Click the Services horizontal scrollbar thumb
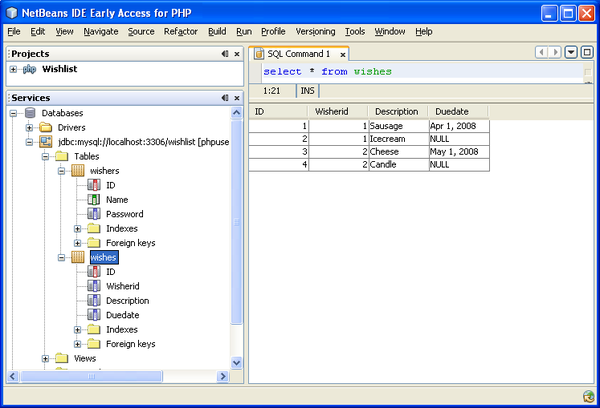 click(91, 376)
